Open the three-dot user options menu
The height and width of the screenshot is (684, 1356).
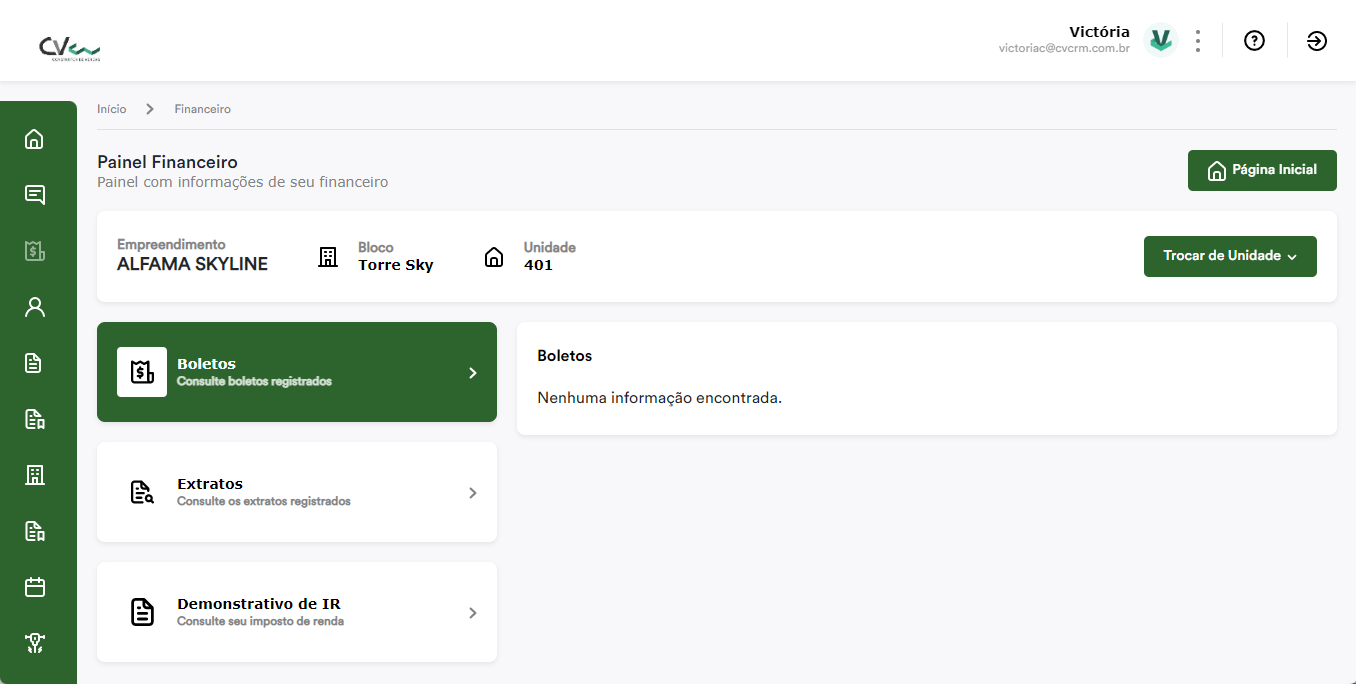[x=1198, y=41]
